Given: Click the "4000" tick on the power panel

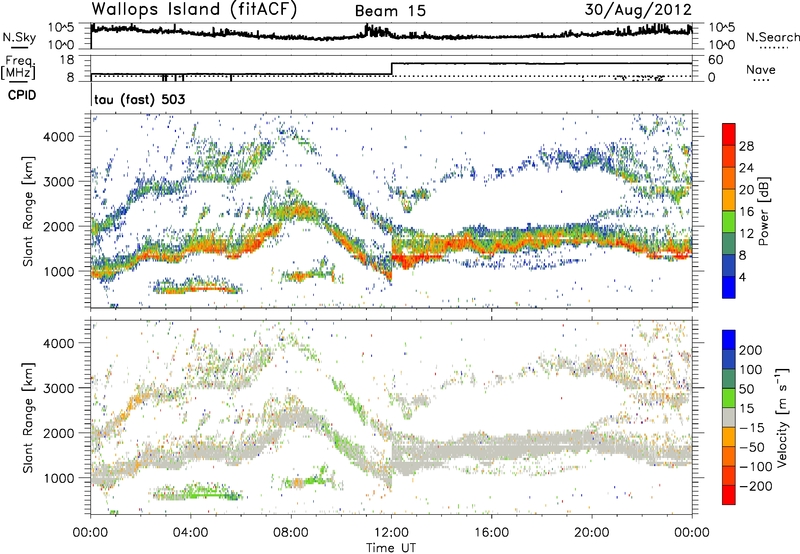Looking at the screenshot, I should click(59, 137).
